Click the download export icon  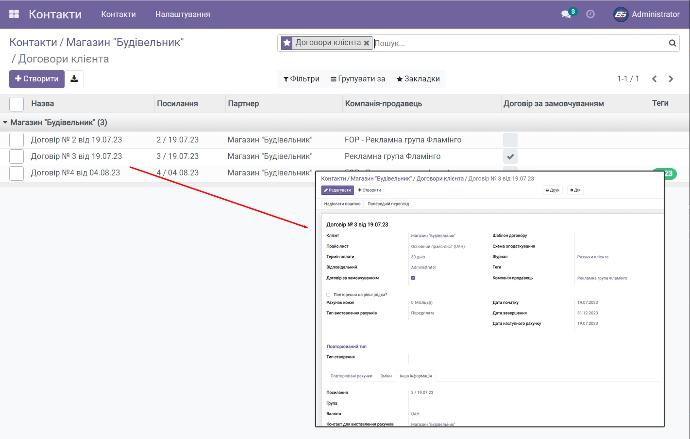[75, 79]
